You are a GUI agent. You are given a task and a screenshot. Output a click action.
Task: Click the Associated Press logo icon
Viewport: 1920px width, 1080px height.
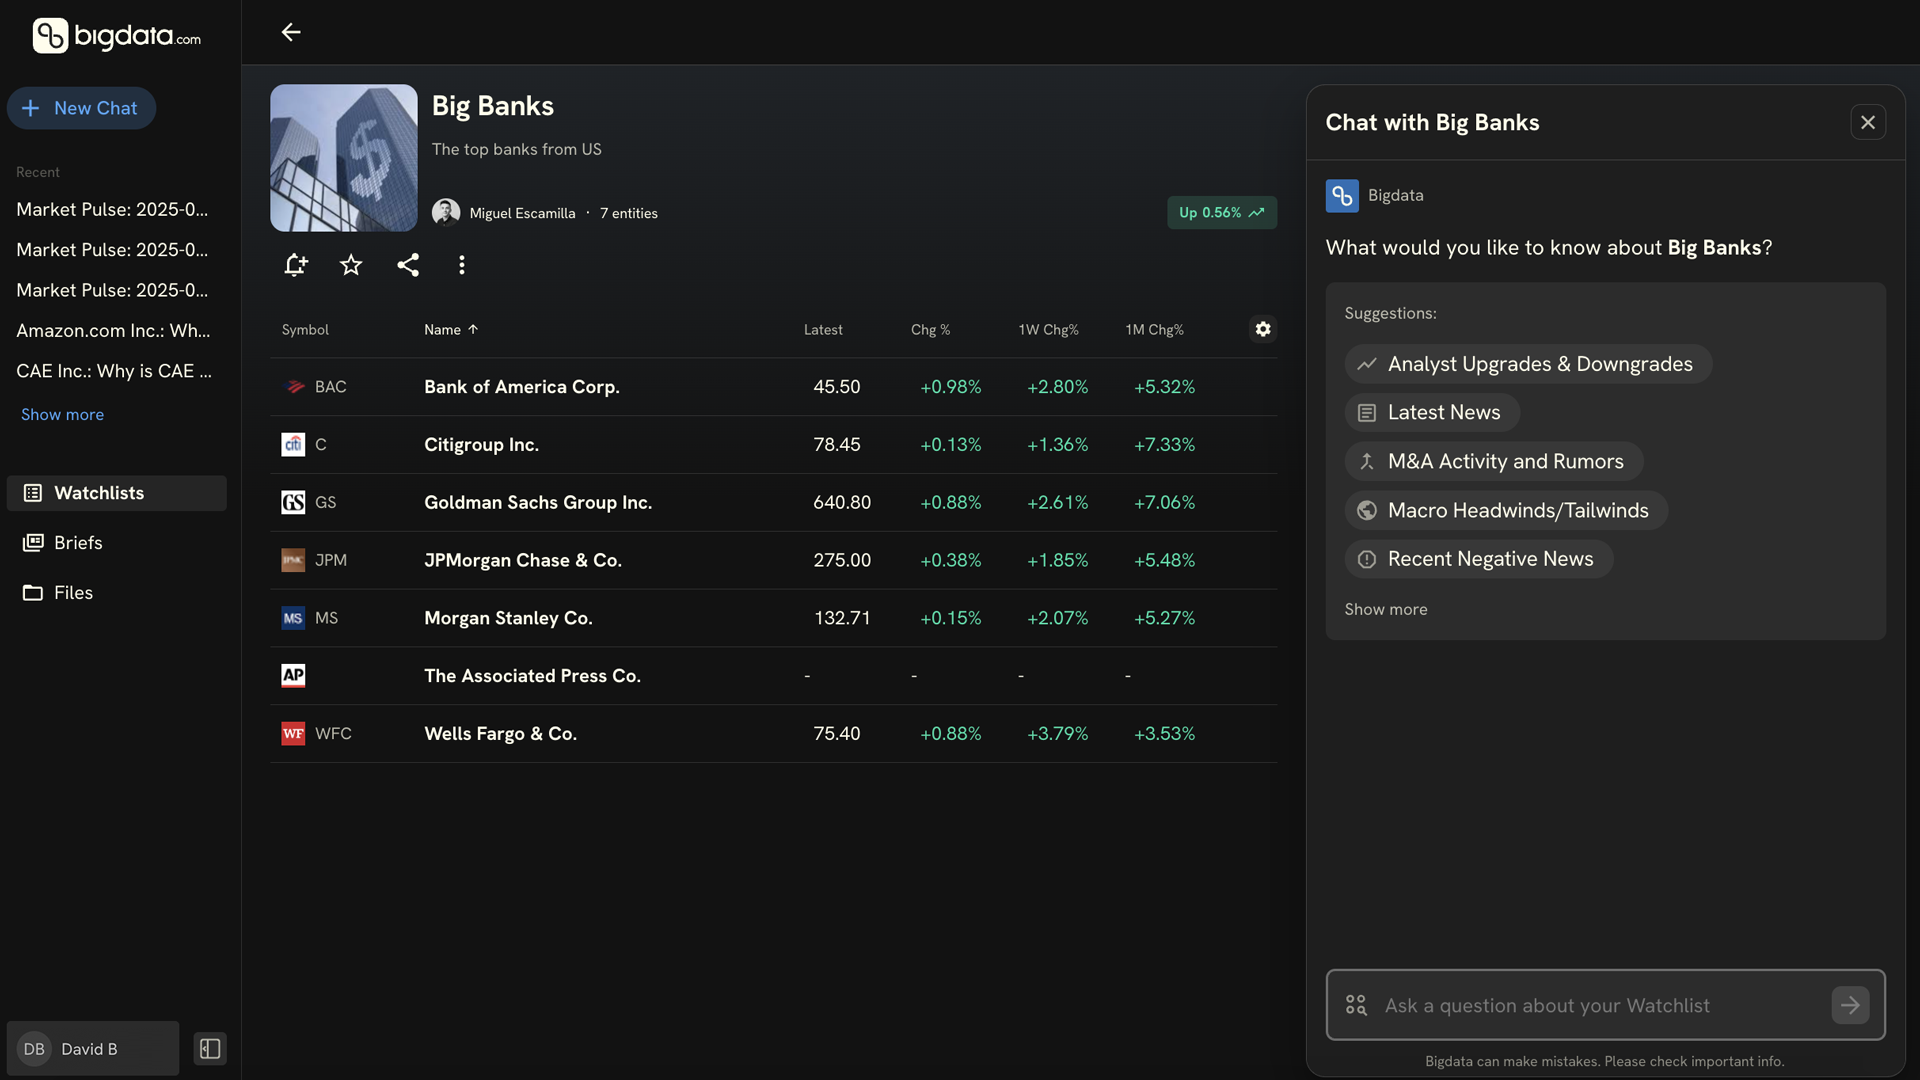293,676
